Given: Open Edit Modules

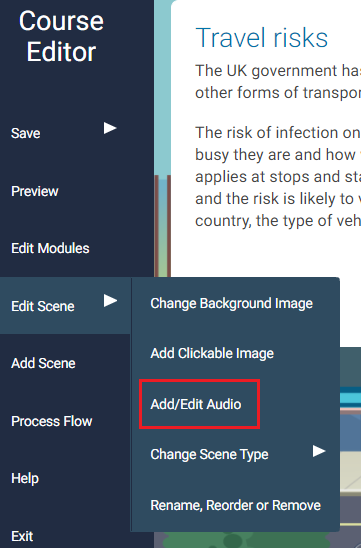Looking at the screenshot, I should pos(50,248).
